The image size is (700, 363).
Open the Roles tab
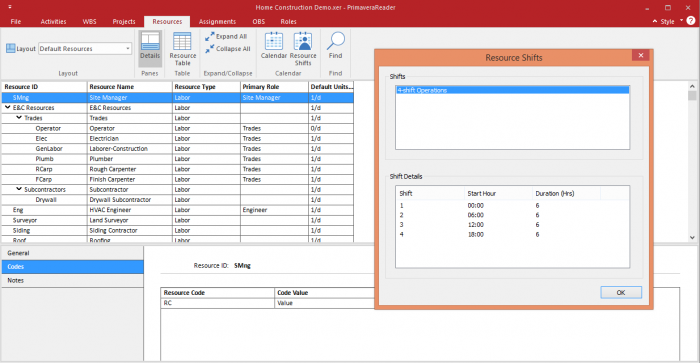[x=288, y=21]
